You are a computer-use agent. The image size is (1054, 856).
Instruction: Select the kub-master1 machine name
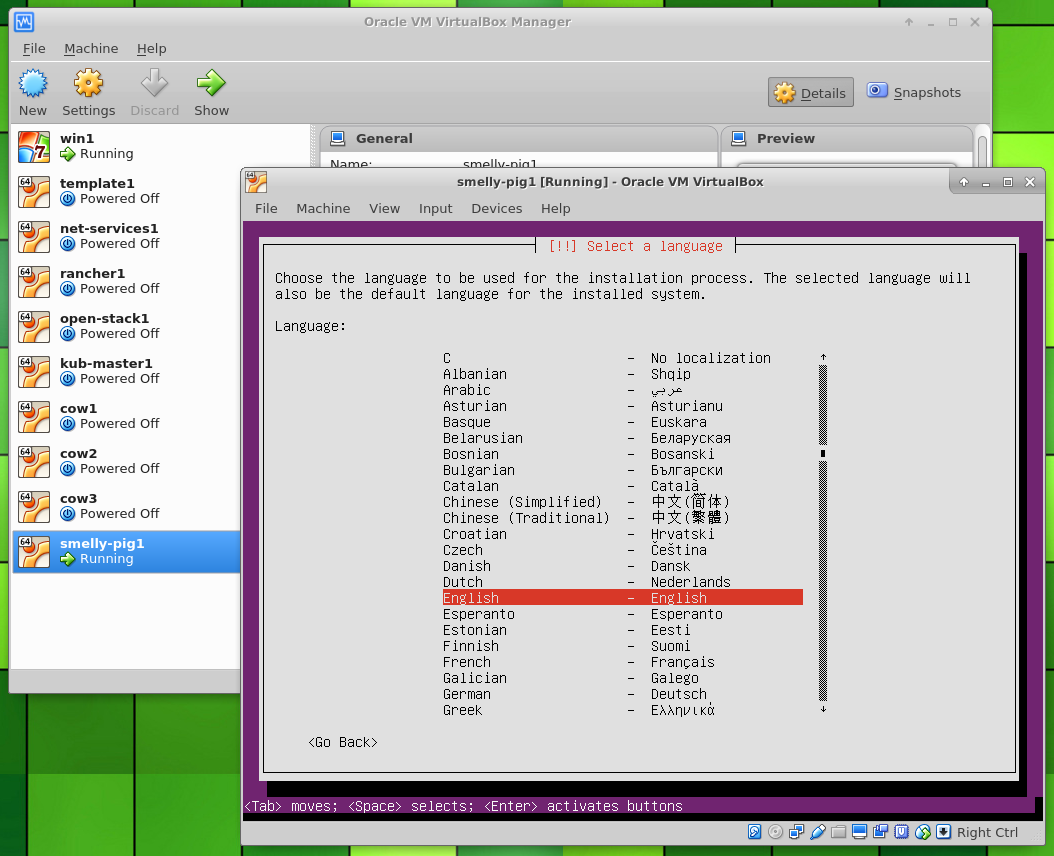106,364
